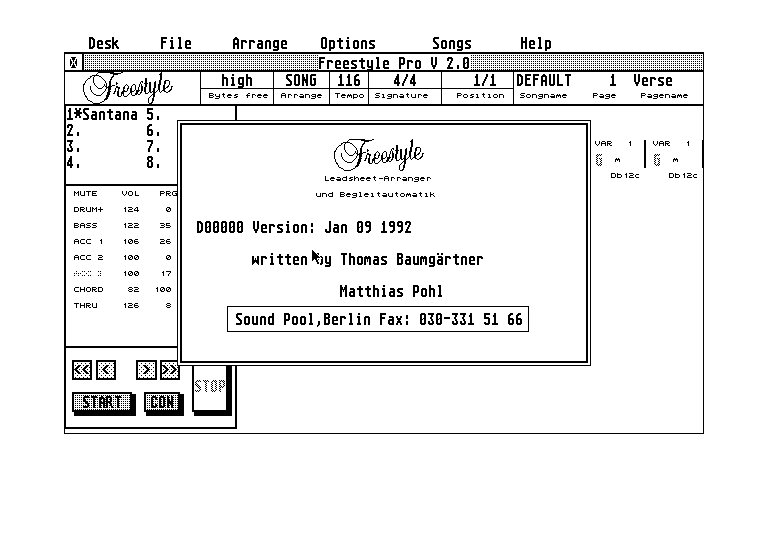Click the second VAR 1 chord cell
768x540 pixels.
coord(675,159)
